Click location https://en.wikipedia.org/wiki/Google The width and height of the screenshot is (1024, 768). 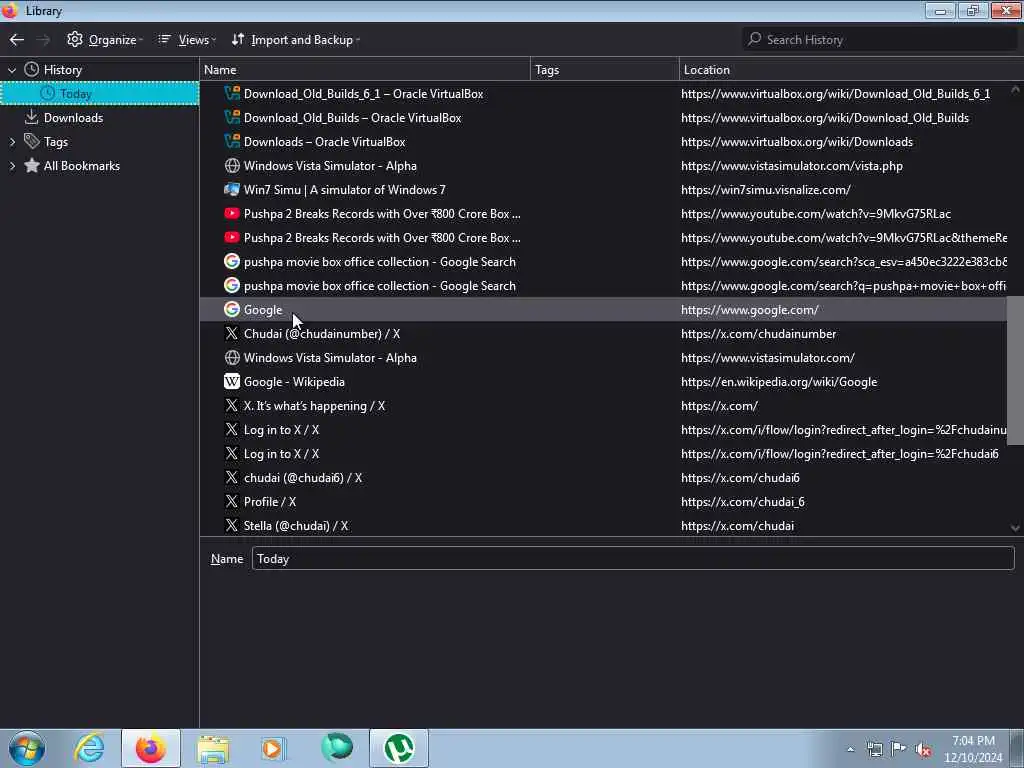778,382
